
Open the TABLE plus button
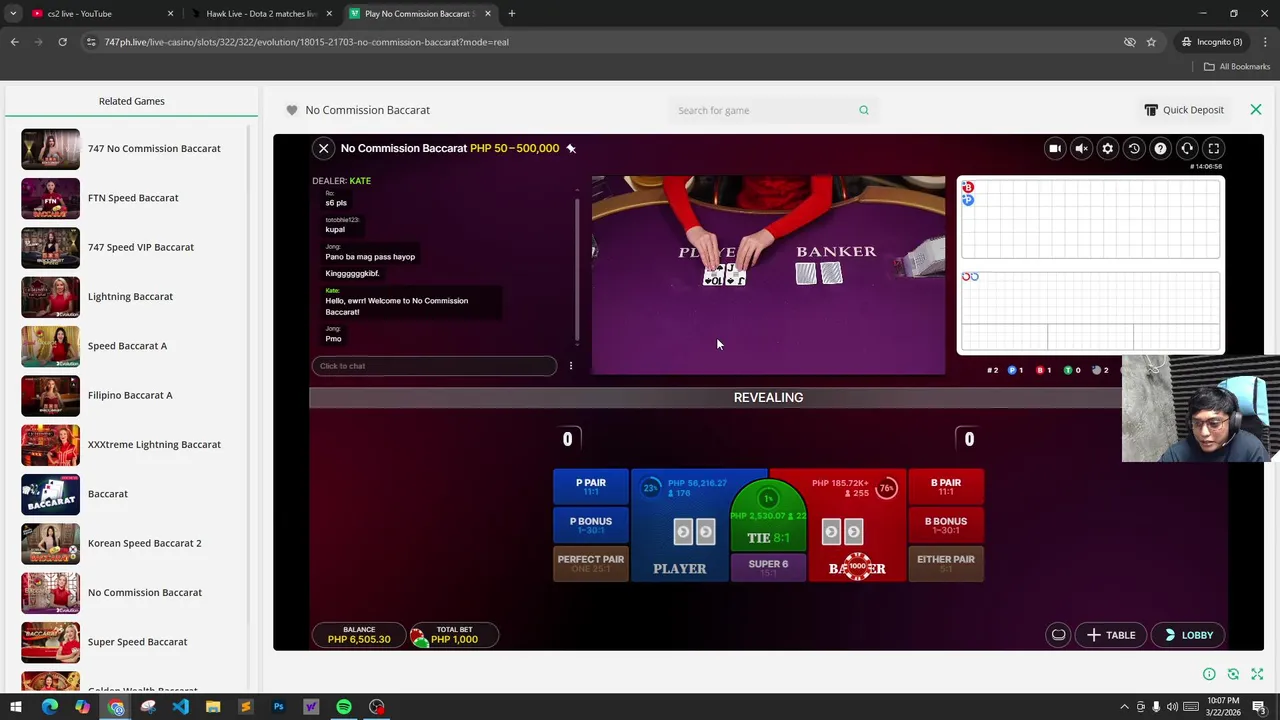(x=1111, y=635)
